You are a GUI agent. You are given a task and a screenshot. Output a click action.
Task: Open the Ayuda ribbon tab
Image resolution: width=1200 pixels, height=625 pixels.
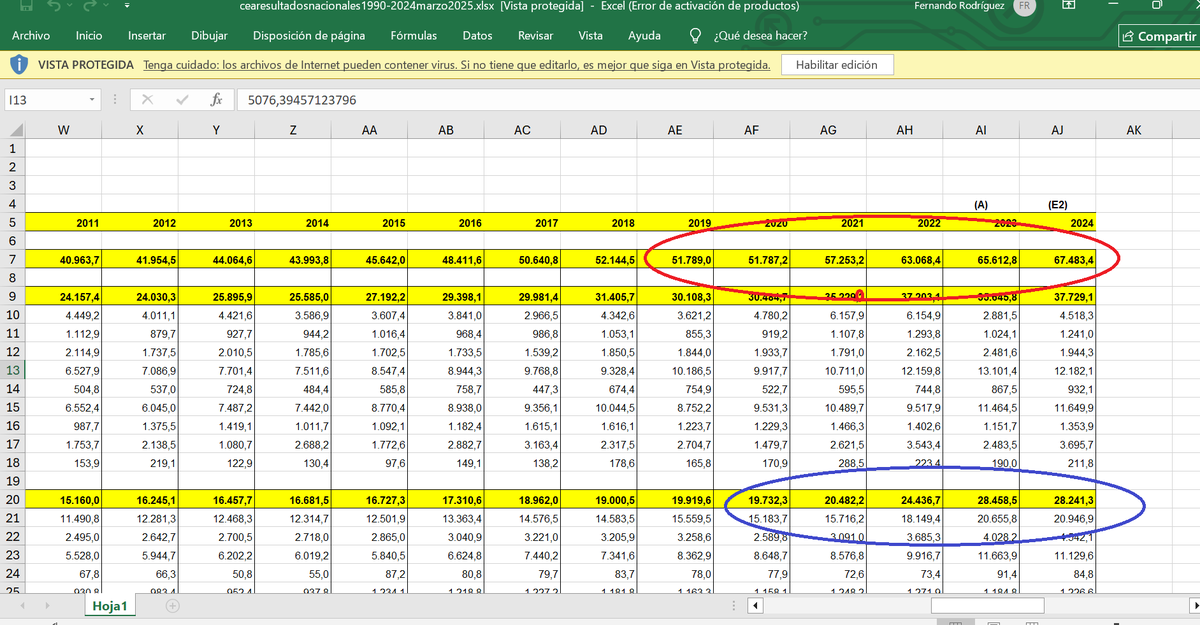644,36
